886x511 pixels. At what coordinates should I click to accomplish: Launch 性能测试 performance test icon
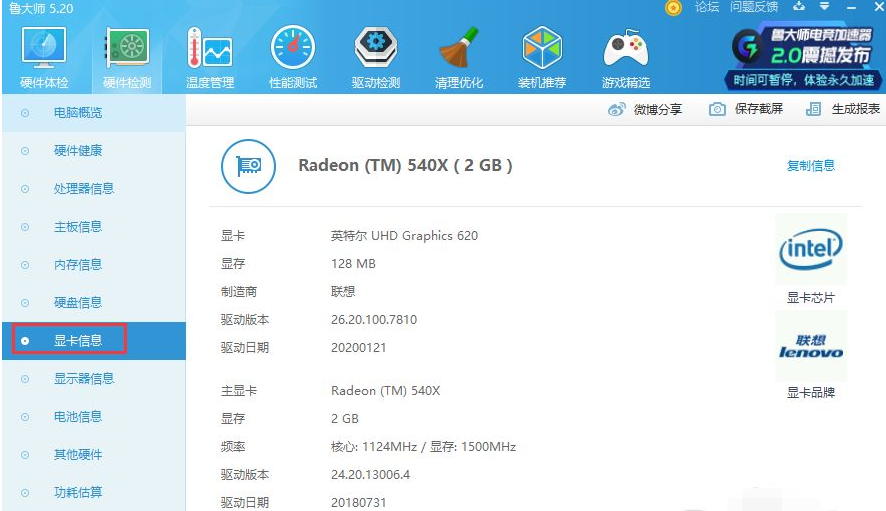tap(293, 47)
